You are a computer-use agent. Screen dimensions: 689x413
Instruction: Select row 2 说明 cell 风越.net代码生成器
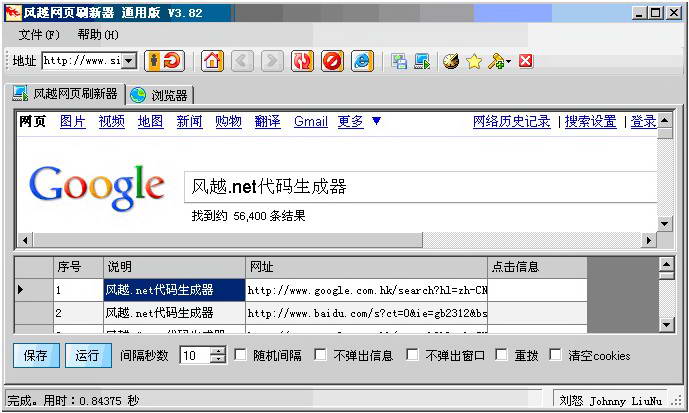tap(174, 313)
